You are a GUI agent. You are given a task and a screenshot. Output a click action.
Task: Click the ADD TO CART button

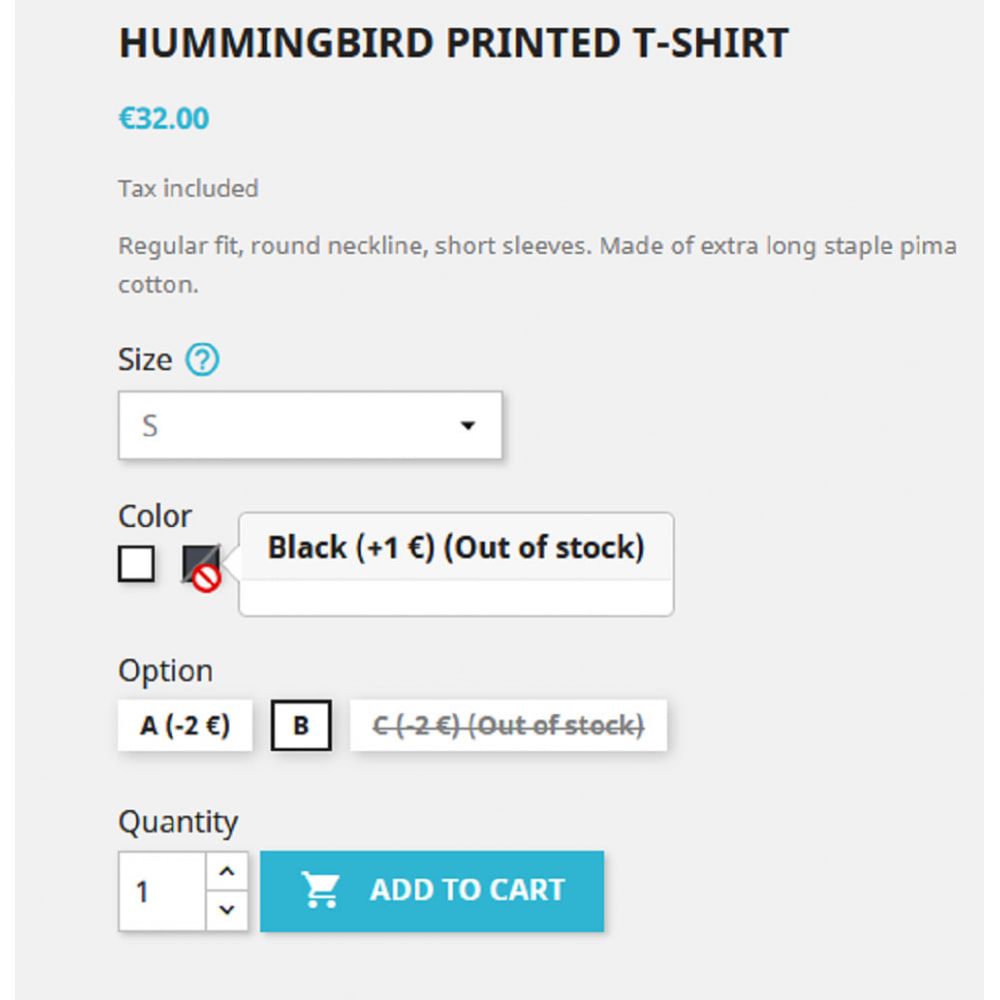click(432, 891)
